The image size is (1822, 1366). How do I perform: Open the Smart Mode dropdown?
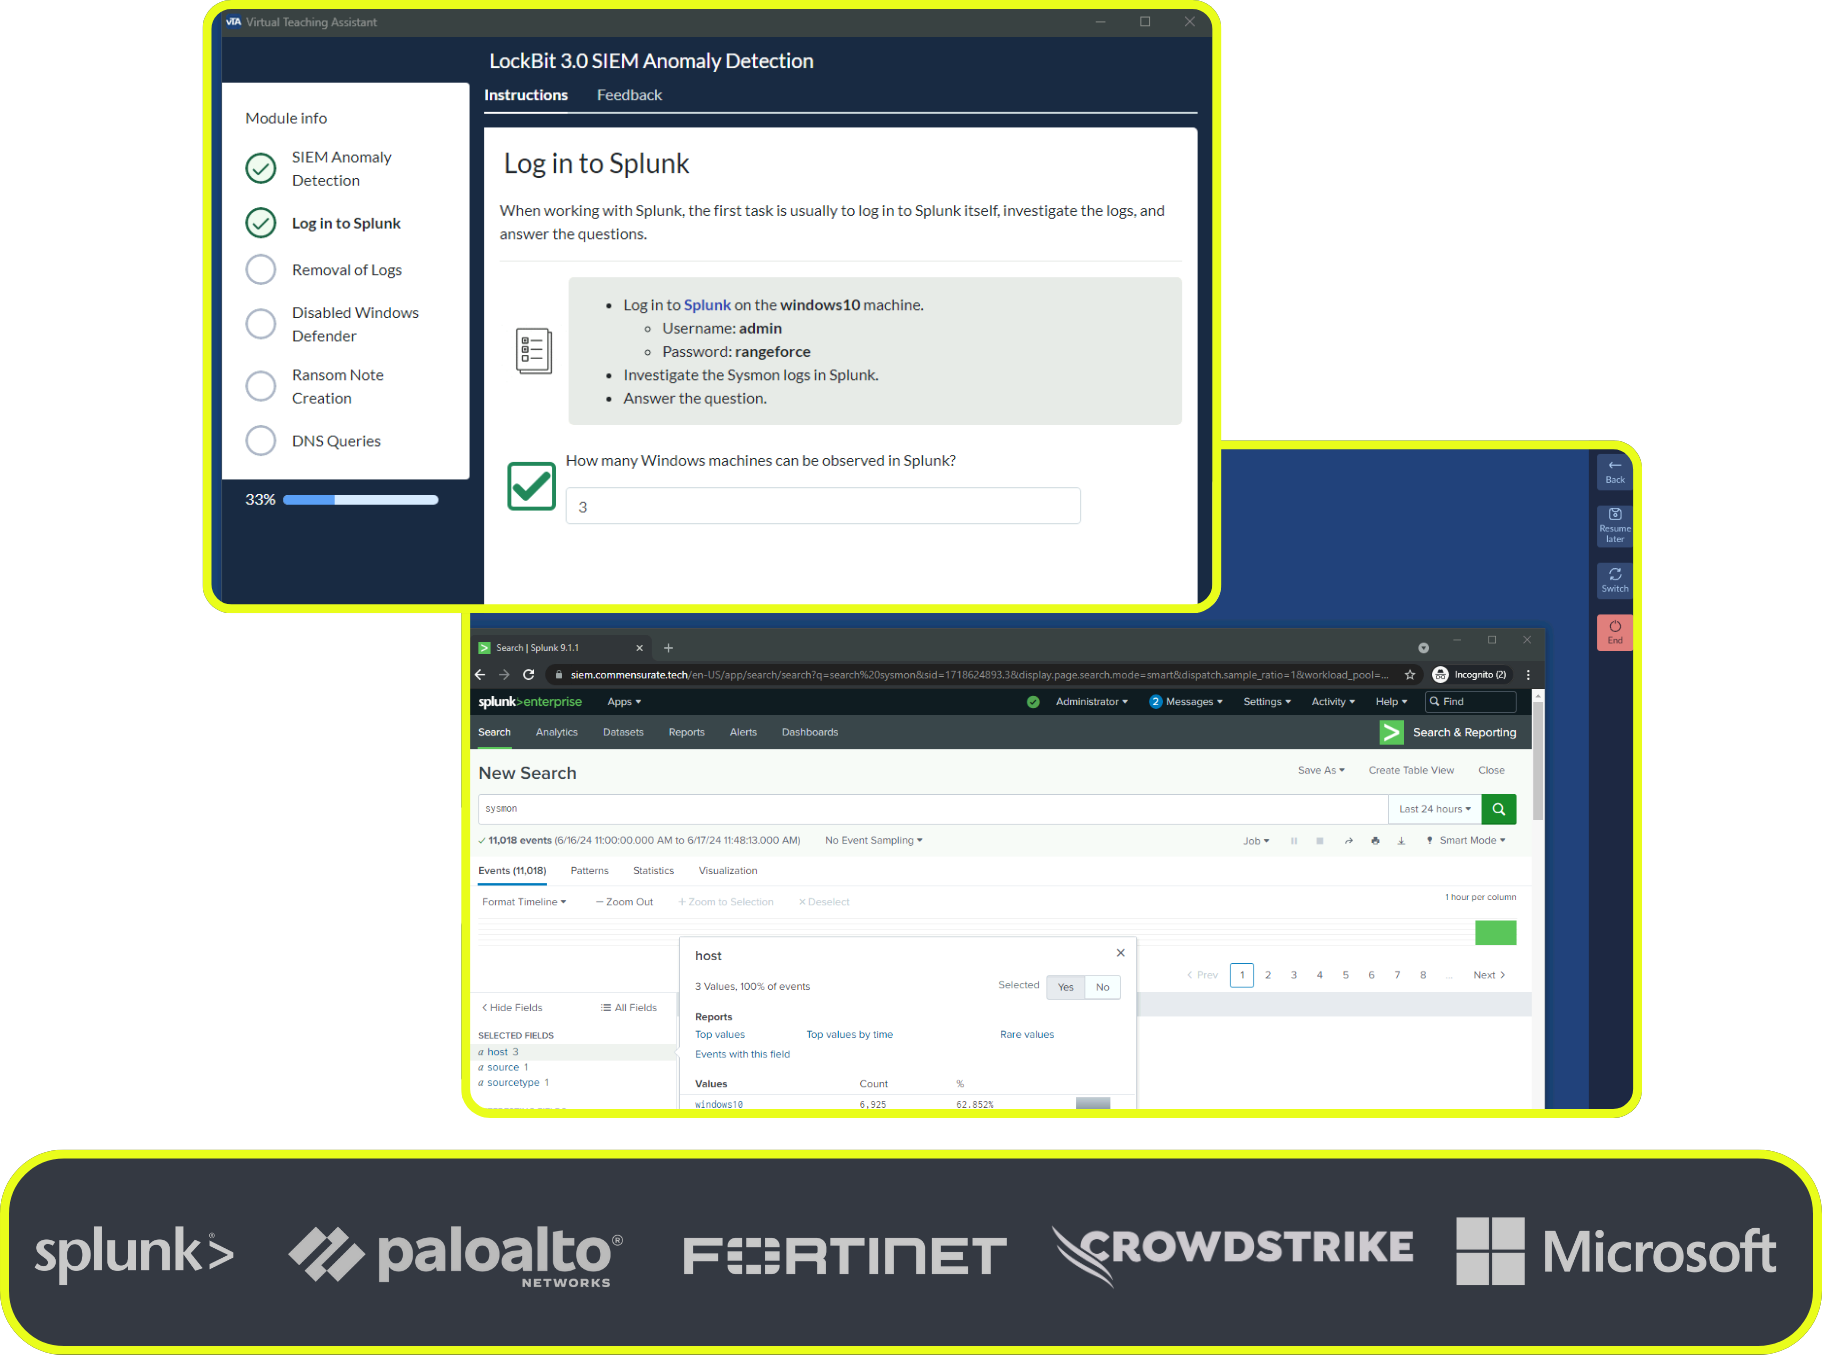[x=1466, y=841]
